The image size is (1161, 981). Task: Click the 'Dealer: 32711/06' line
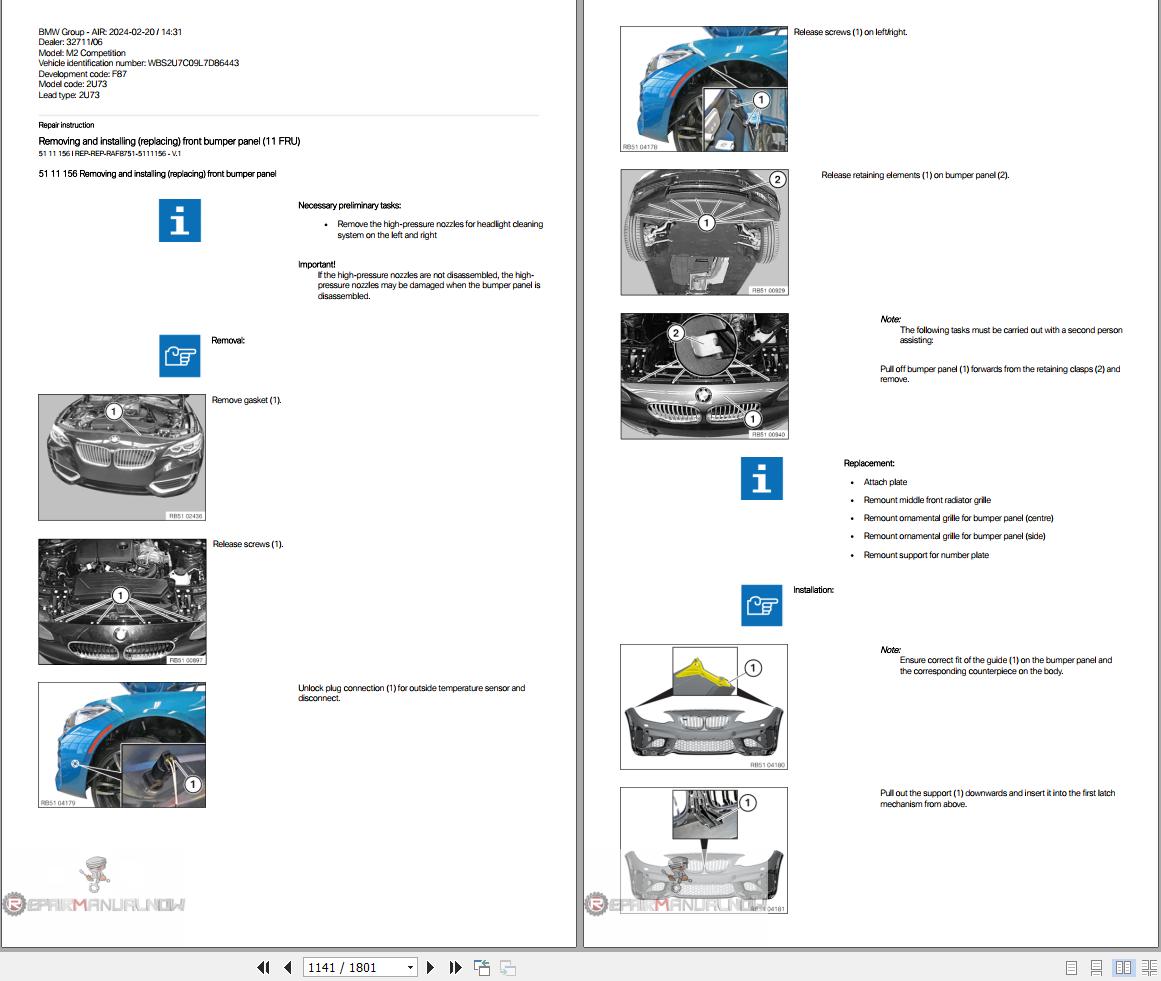[x=70, y=42]
